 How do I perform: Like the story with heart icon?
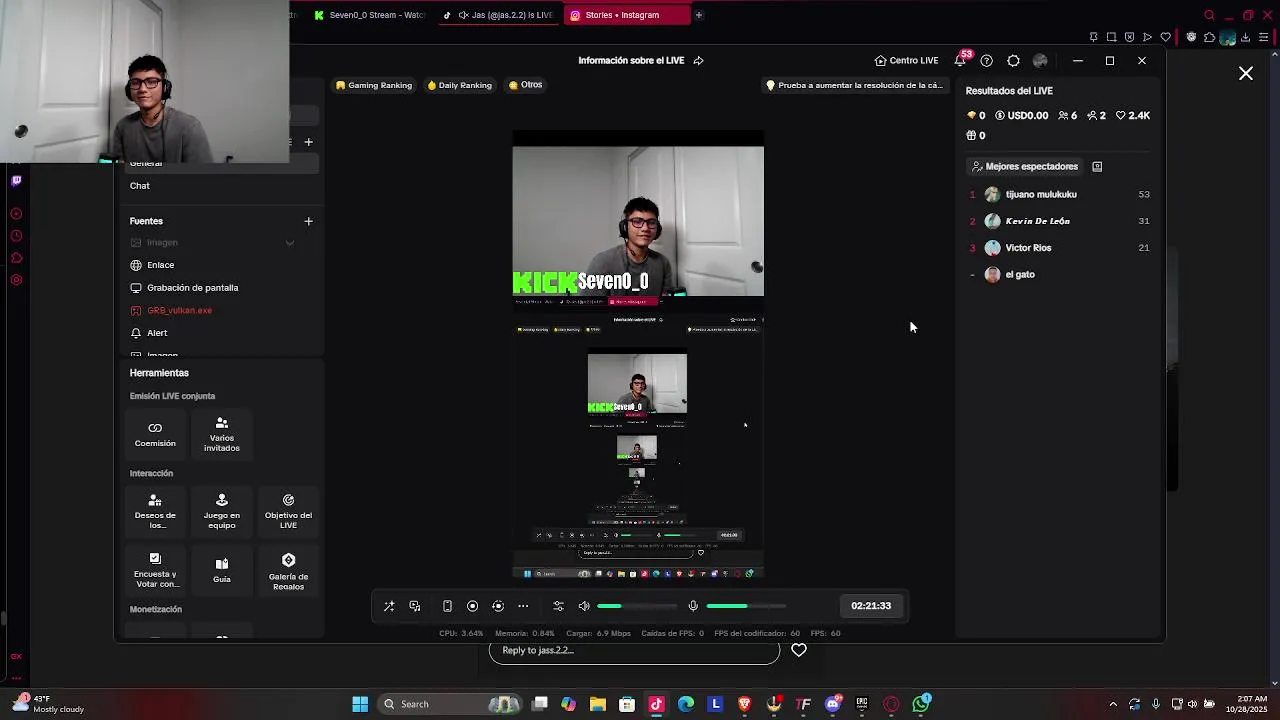click(799, 651)
